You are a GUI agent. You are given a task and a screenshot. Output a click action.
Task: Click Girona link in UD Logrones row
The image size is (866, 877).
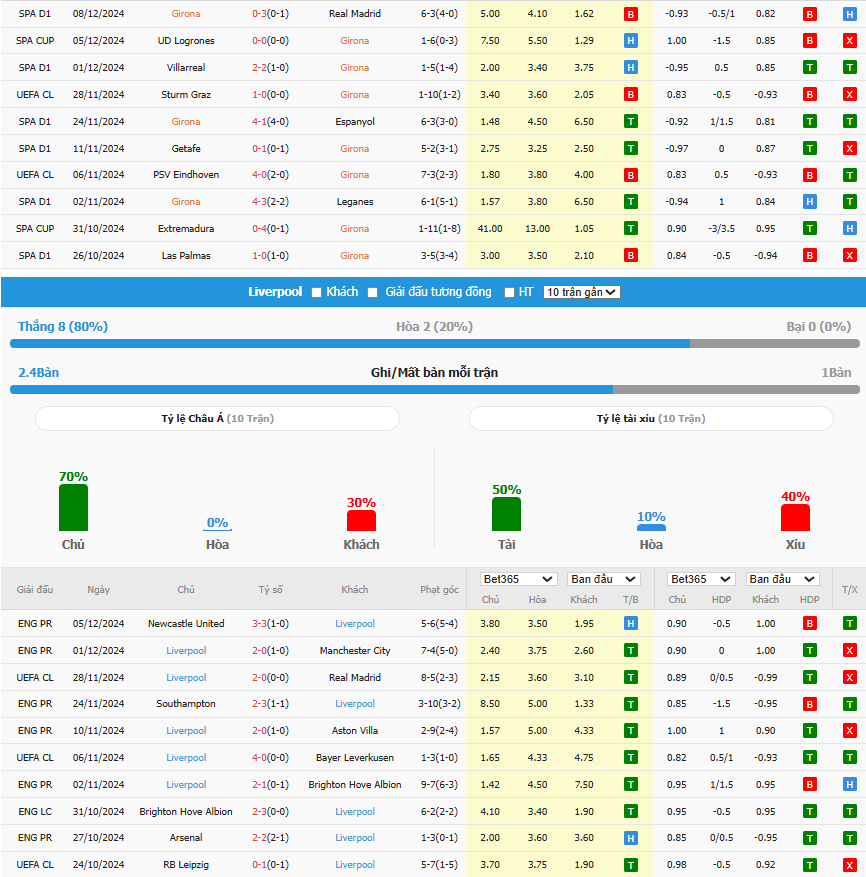pos(355,41)
